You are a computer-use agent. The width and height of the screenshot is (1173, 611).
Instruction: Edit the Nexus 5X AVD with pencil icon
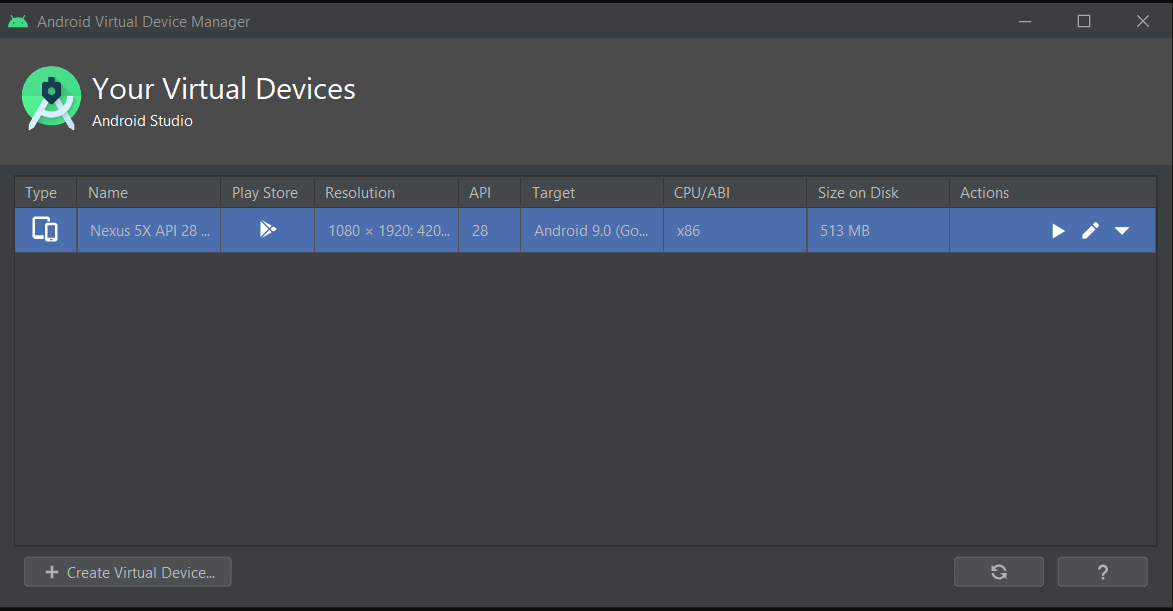[1090, 230]
